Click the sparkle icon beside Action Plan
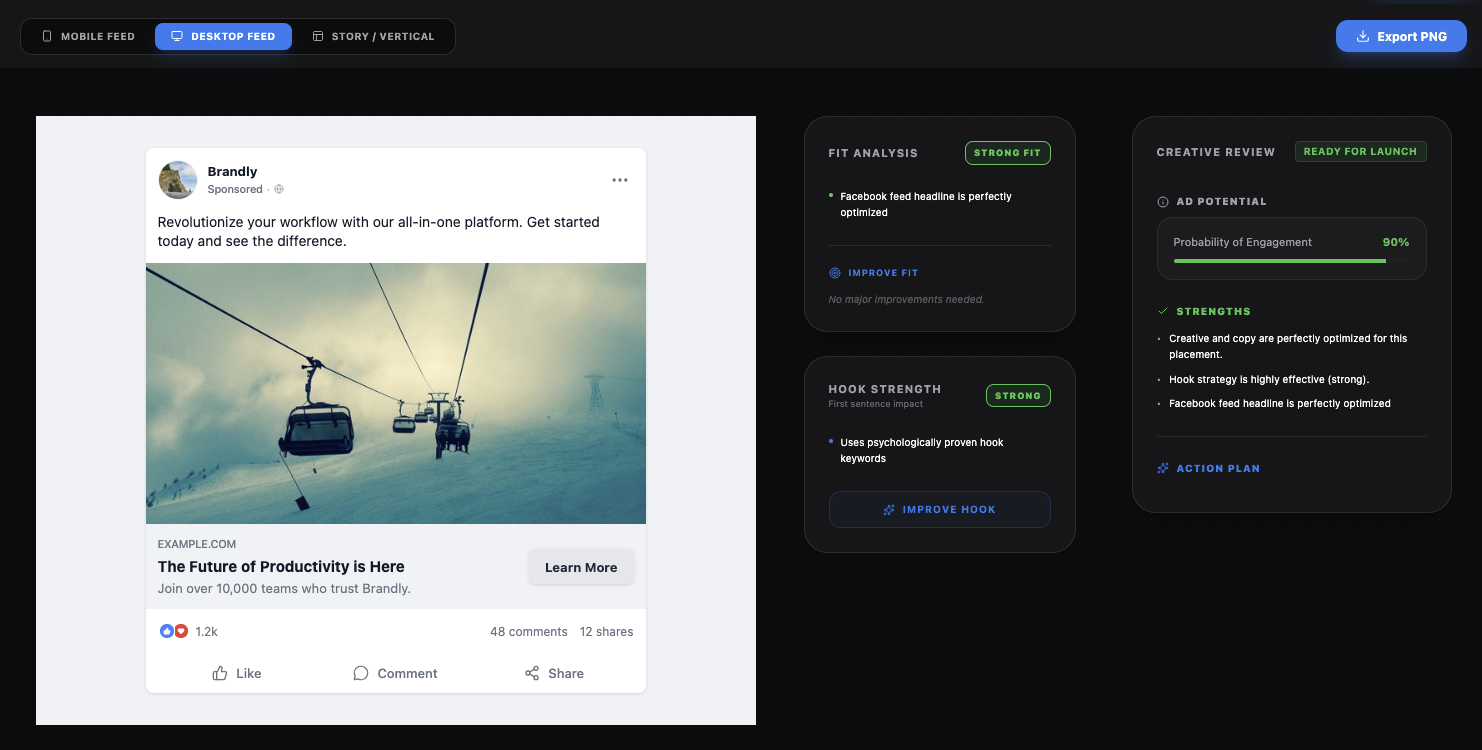 [1163, 468]
